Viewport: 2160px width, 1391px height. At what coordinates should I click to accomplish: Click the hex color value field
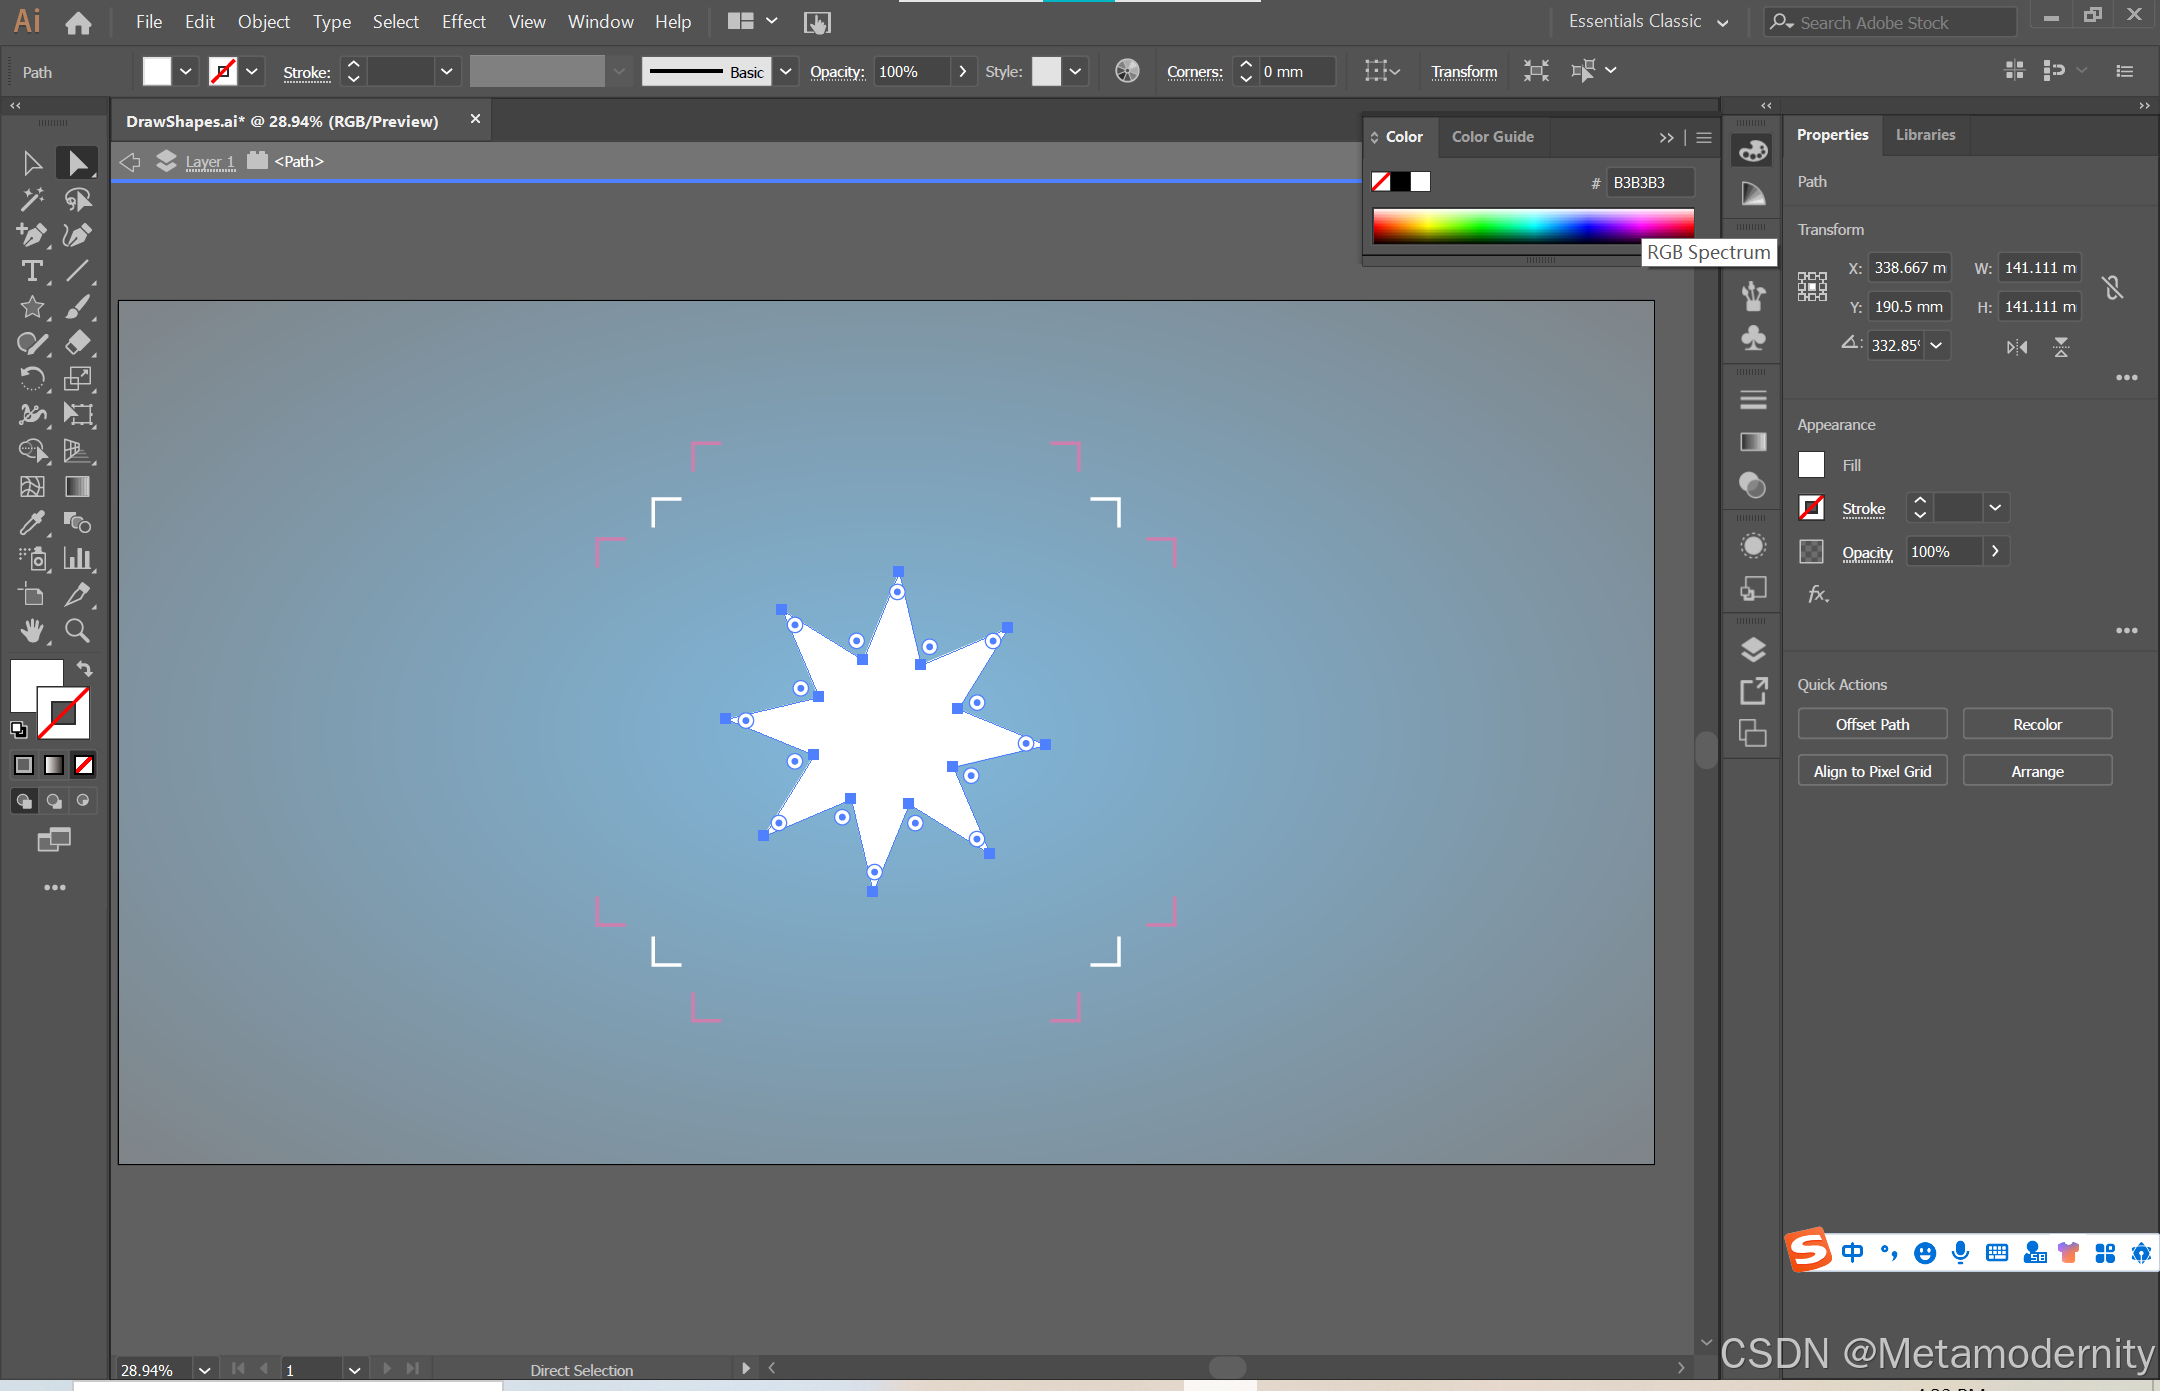(x=1650, y=182)
